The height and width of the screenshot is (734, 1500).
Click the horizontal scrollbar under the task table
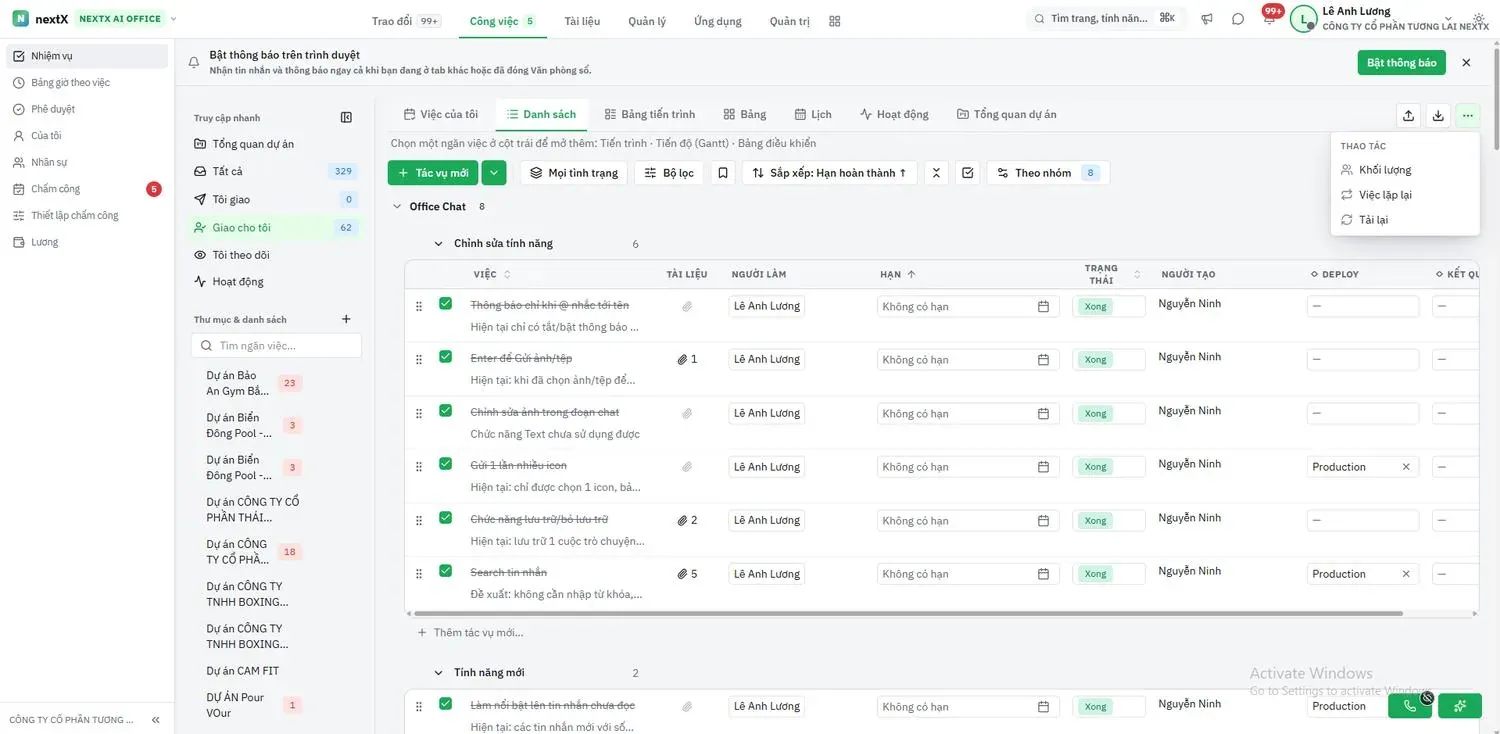click(908, 614)
